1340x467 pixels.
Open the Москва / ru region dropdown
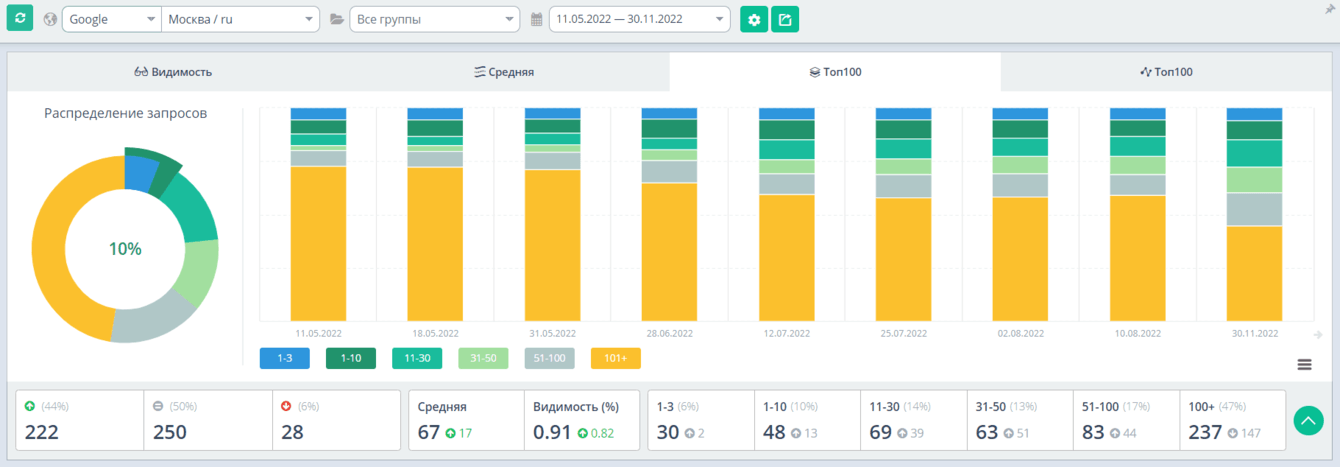240,20
